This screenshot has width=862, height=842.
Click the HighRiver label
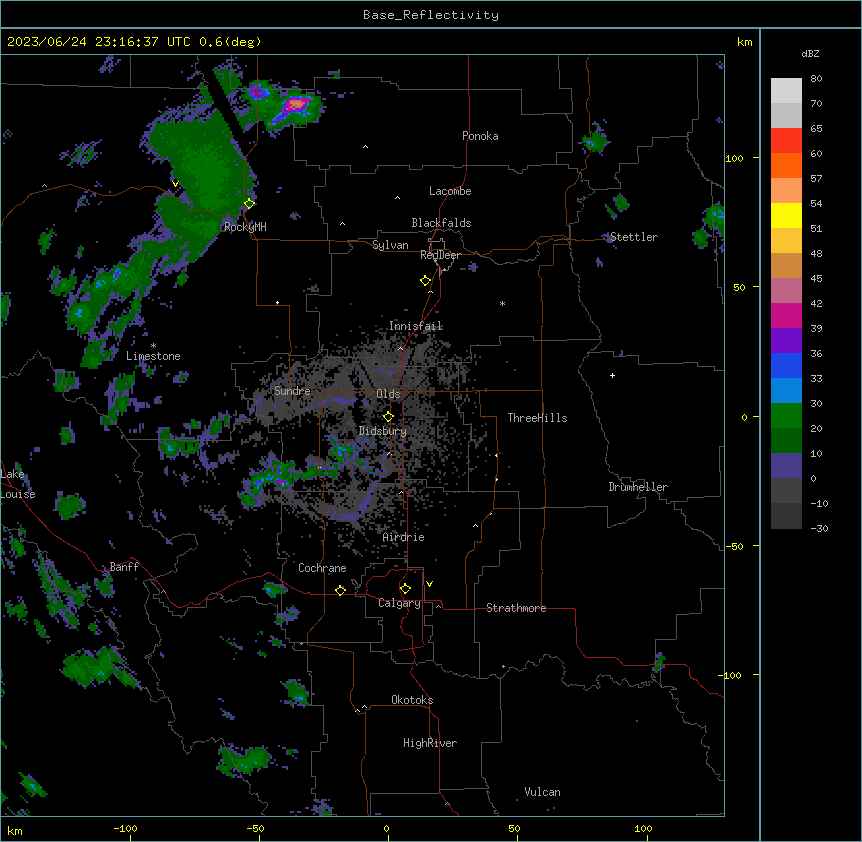pos(430,743)
